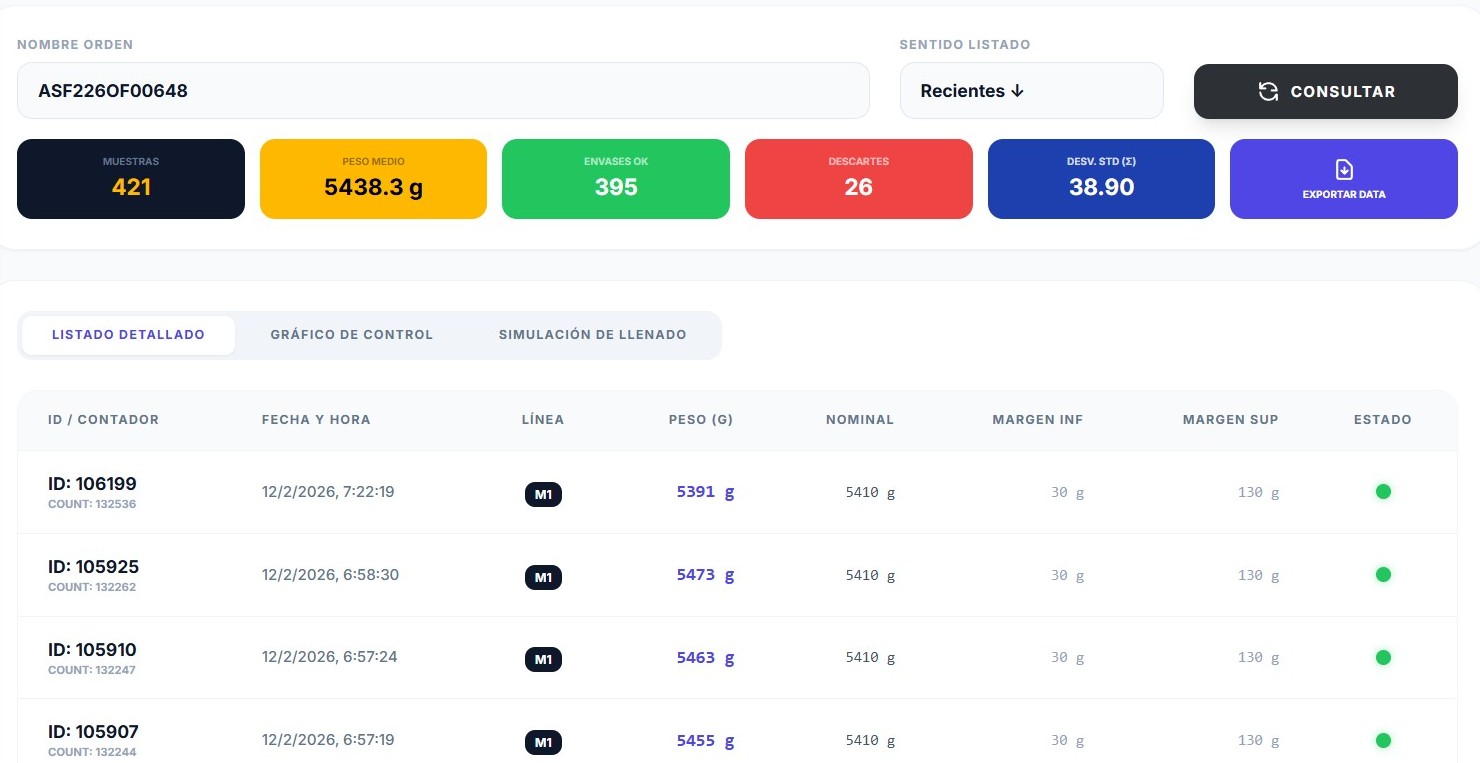Select the Listado Detallado tab

tap(128, 335)
